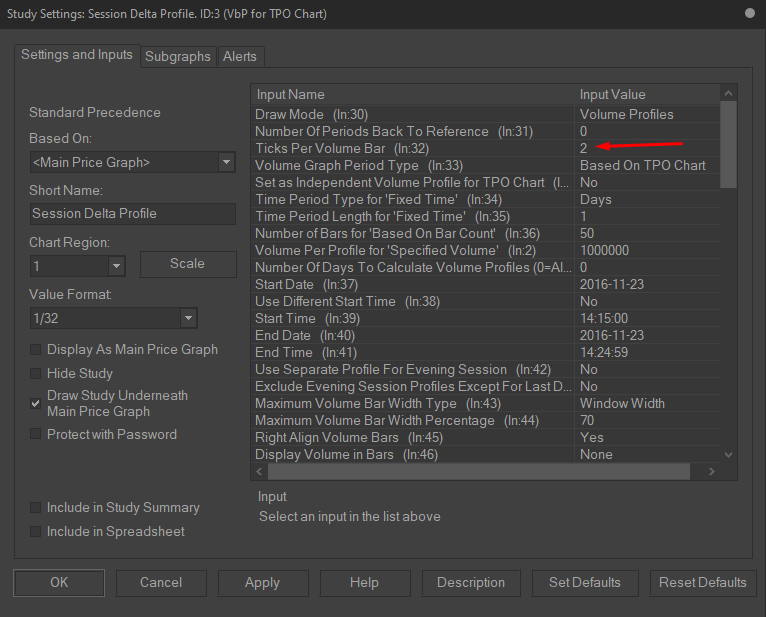766x617 pixels.
Task: Select Volume Graph Period Type row
Action: [486, 166]
